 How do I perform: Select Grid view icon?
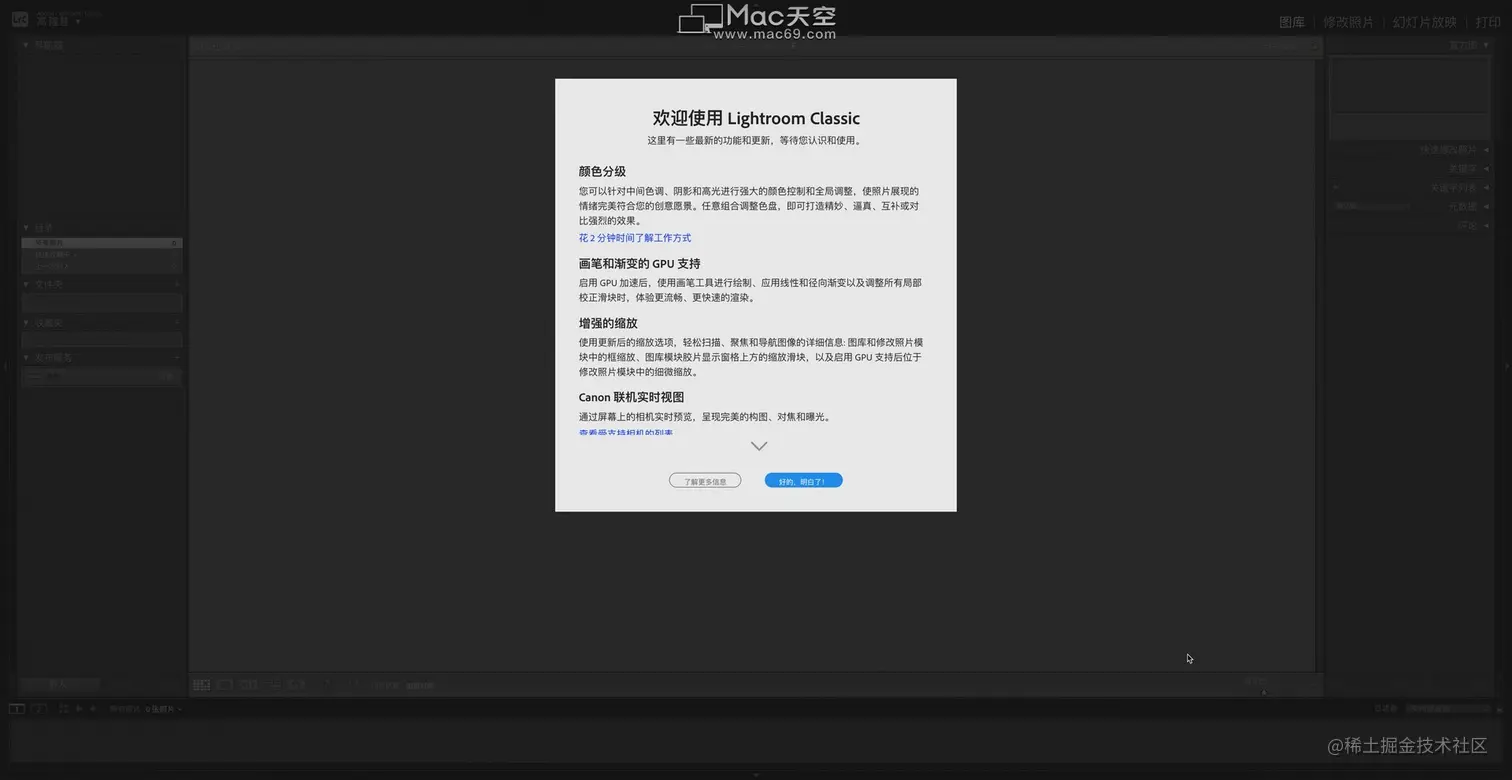coord(202,685)
